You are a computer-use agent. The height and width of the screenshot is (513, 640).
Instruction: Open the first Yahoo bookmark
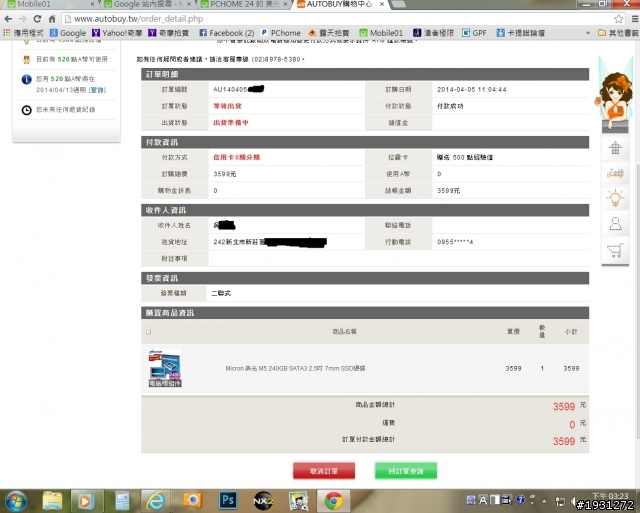(117, 33)
